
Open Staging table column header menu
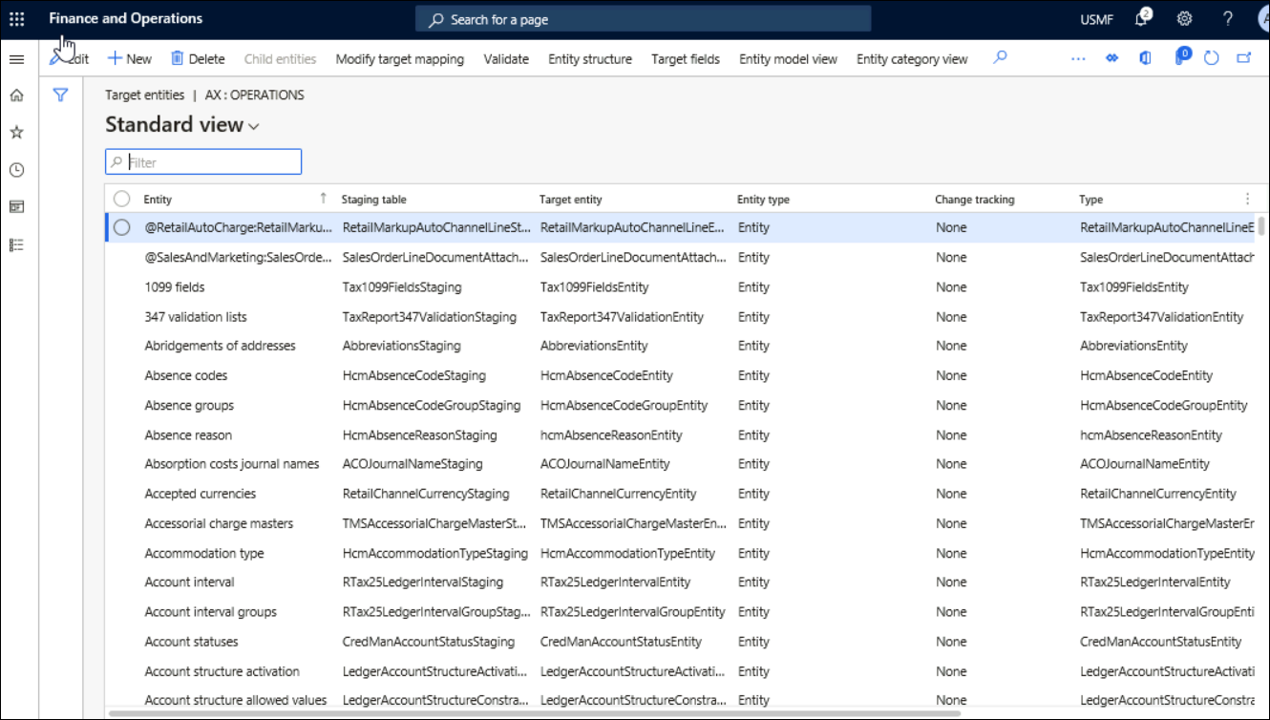pyautogui.click(x=373, y=199)
